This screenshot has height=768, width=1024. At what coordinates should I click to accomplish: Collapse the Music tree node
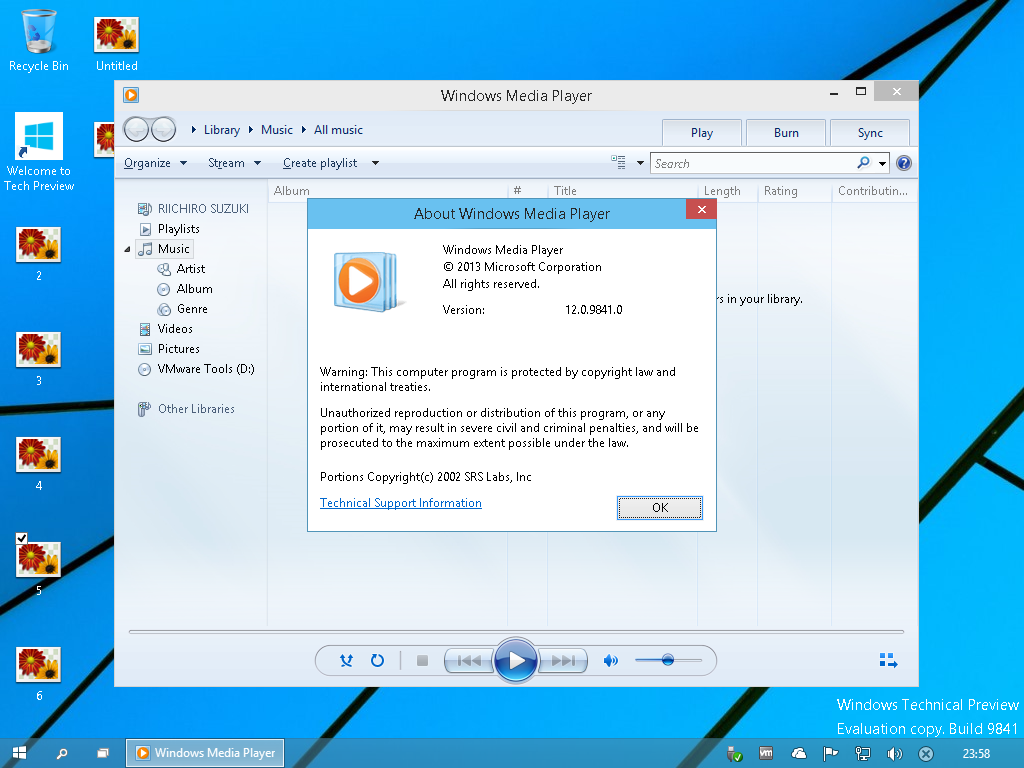127,249
